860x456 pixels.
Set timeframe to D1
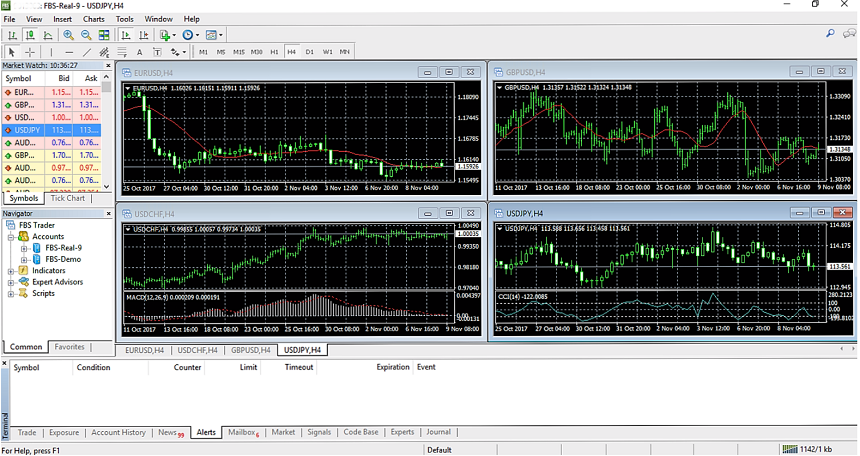[310, 52]
